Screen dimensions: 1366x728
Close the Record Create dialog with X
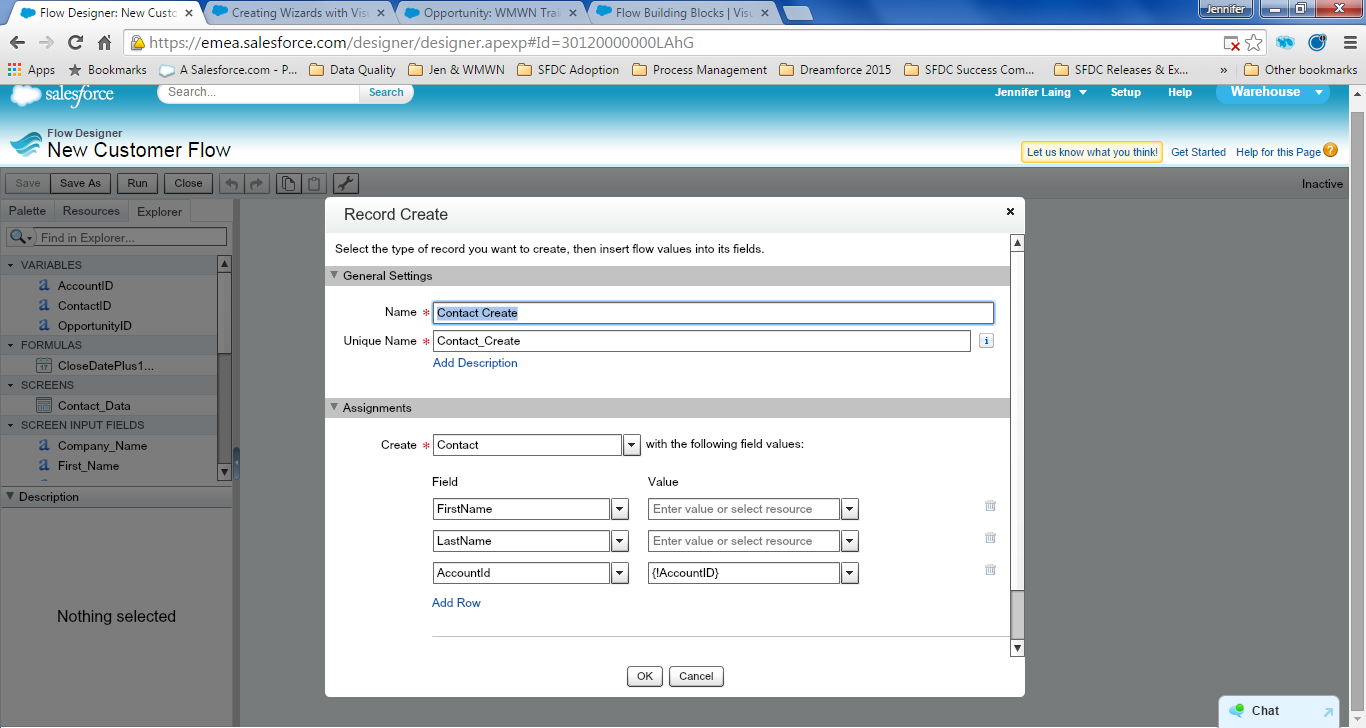(x=1010, y=212)
